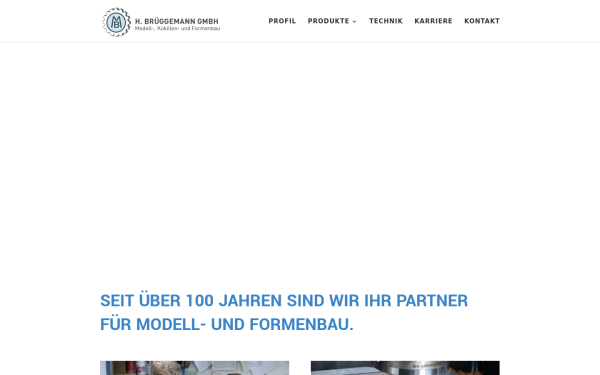Click the 'Modell-, Kokillen- und Formenbau' tagline
Viewport: 600px width, 375px height.
click(177, 29)
